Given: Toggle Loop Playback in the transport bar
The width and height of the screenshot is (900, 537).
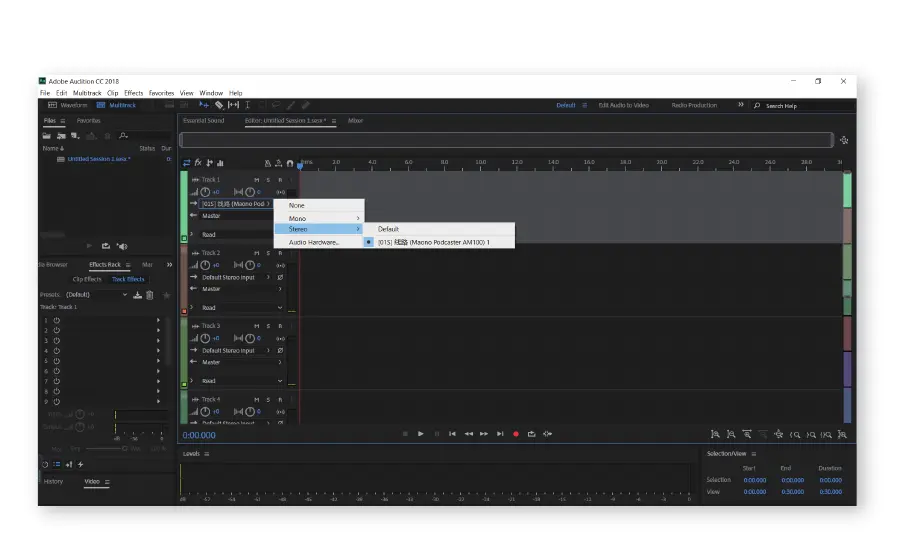Looking at the screenshot, I should [532, 434].
